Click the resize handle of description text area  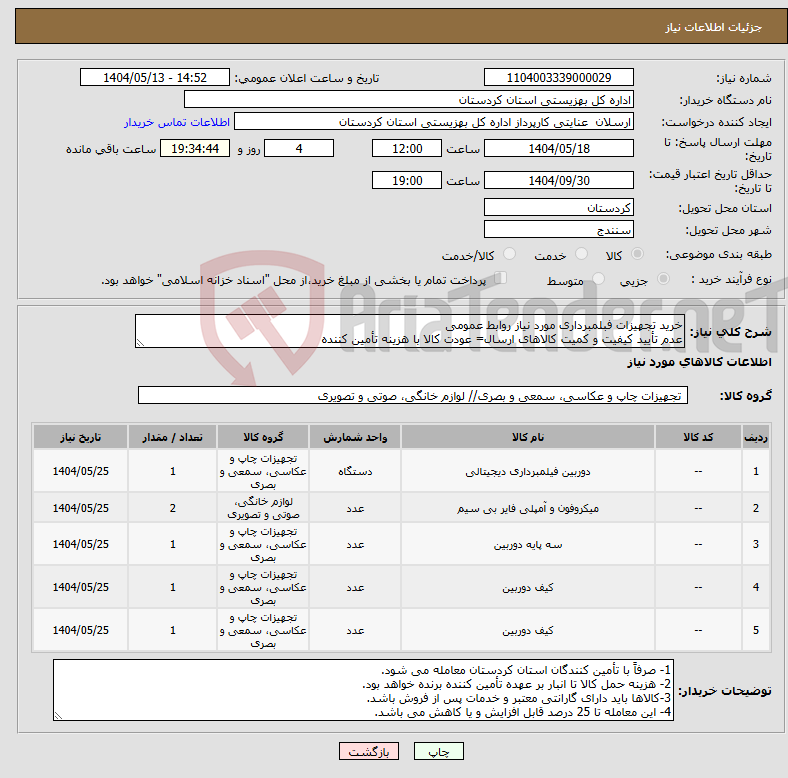140,343
